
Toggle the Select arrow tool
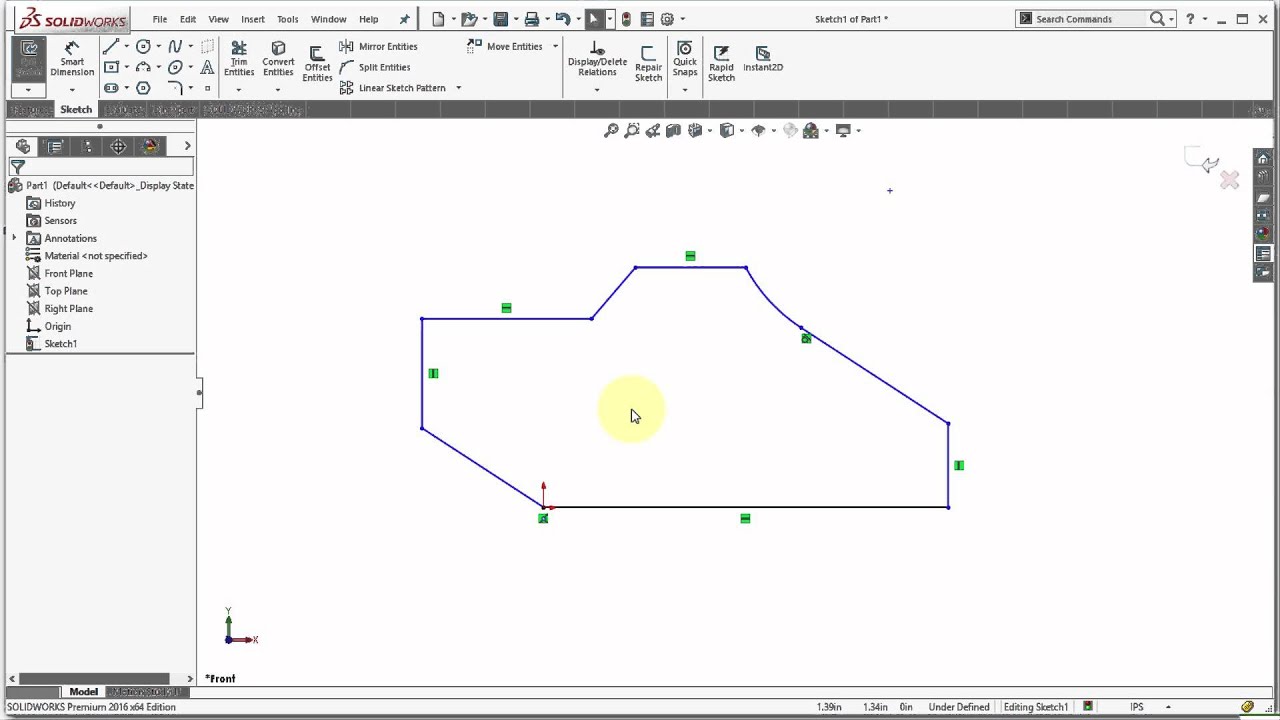(x=593, y=19)
